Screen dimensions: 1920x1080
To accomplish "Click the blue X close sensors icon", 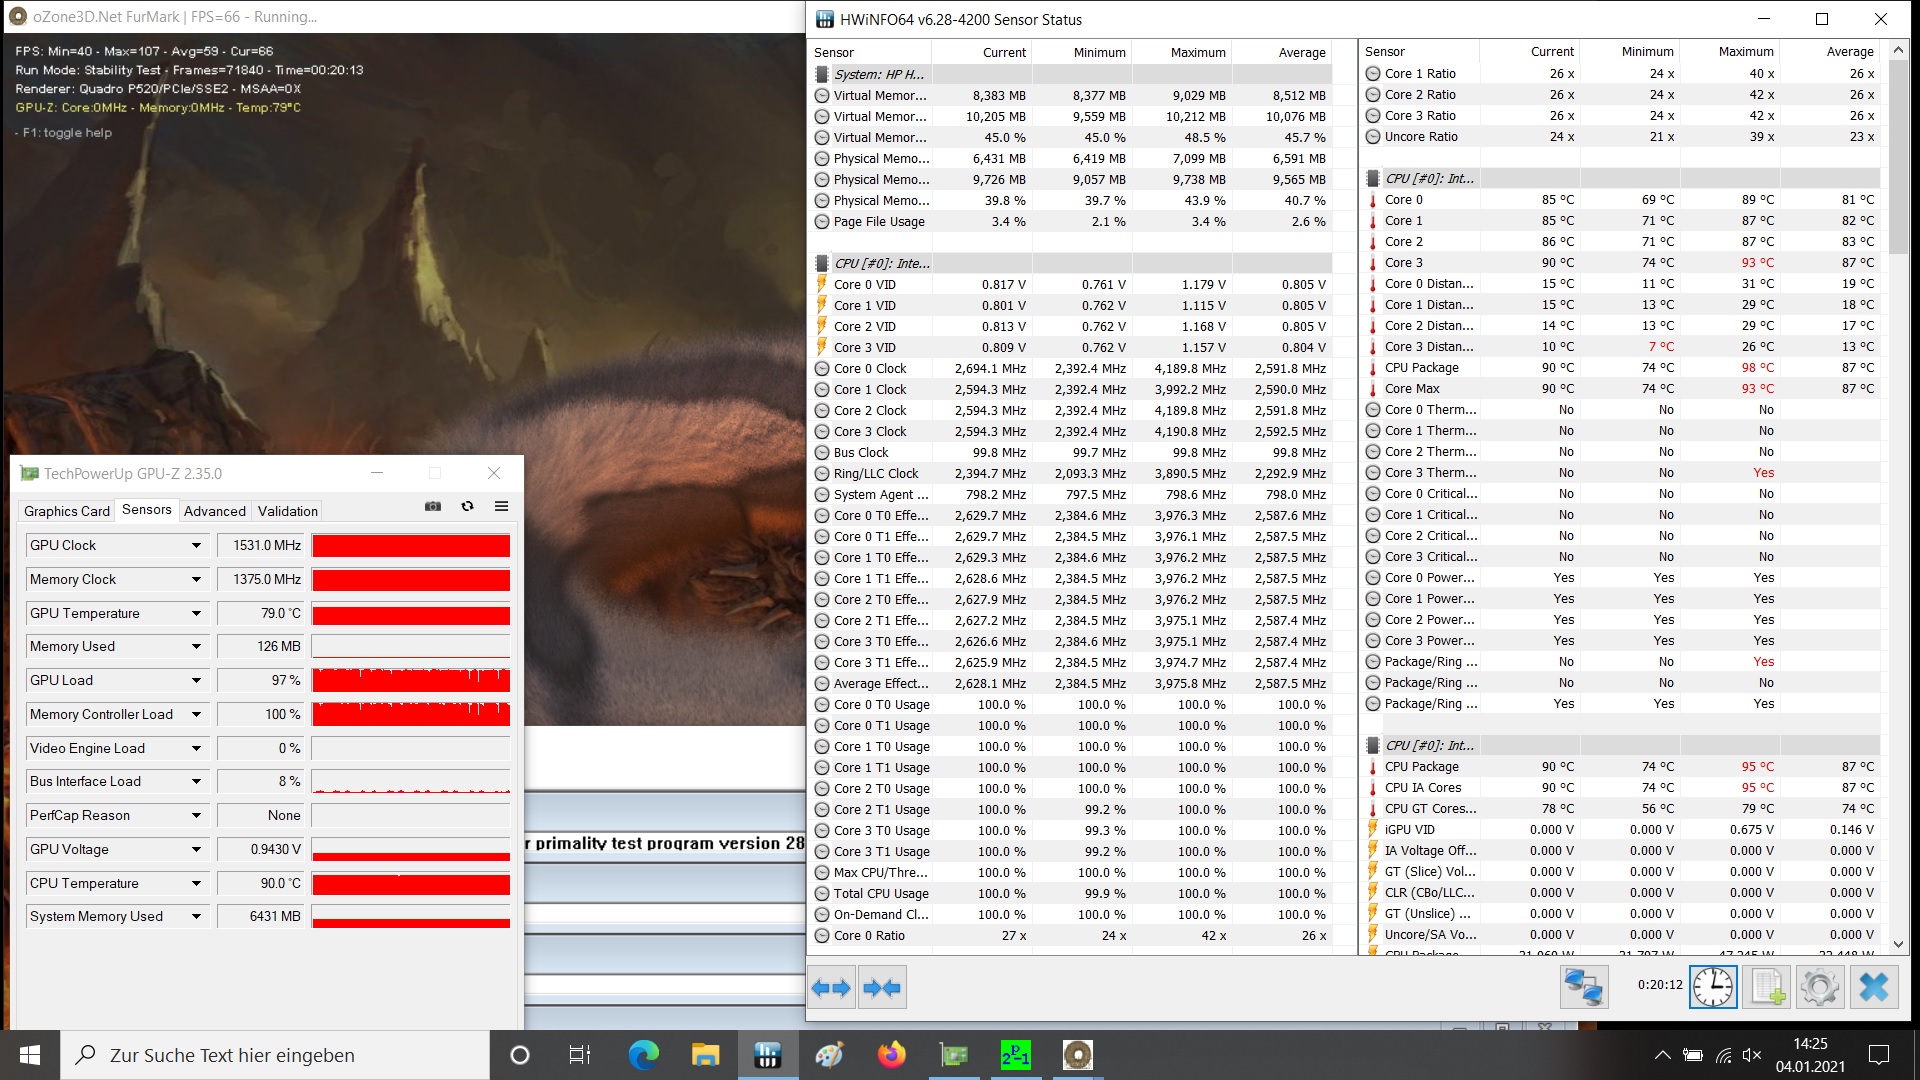I will pos(1873,987).
